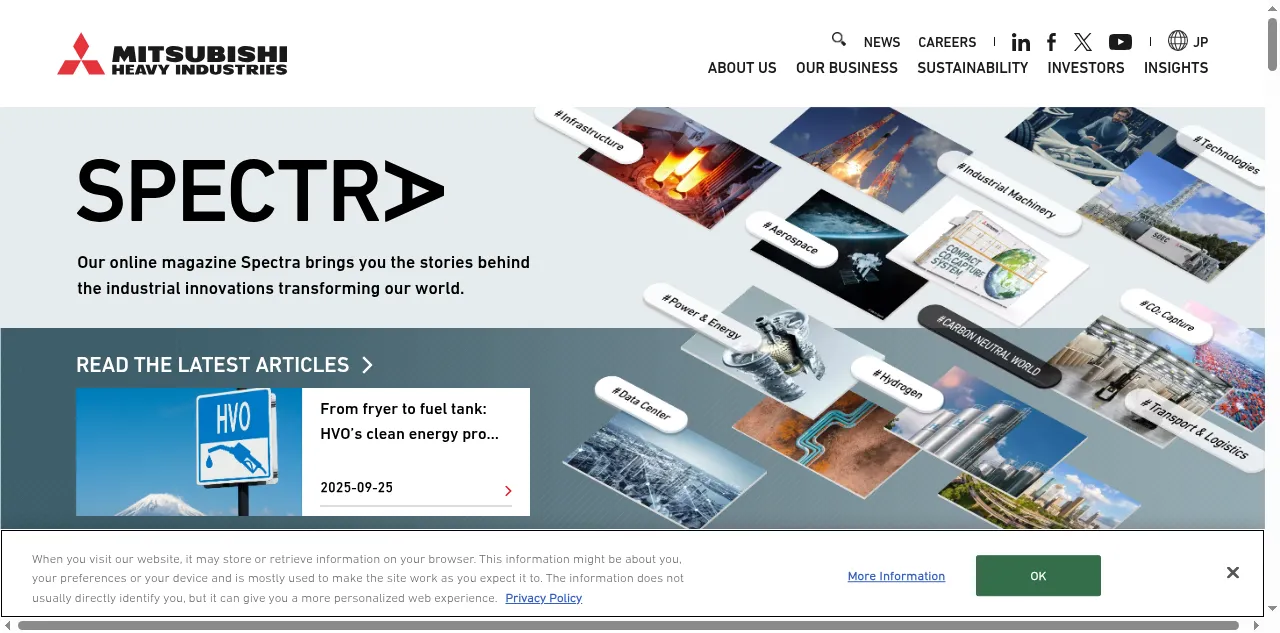
Task: Select the #Infrastructure tag
Action: pyautogui.click(x=591, y=131)
